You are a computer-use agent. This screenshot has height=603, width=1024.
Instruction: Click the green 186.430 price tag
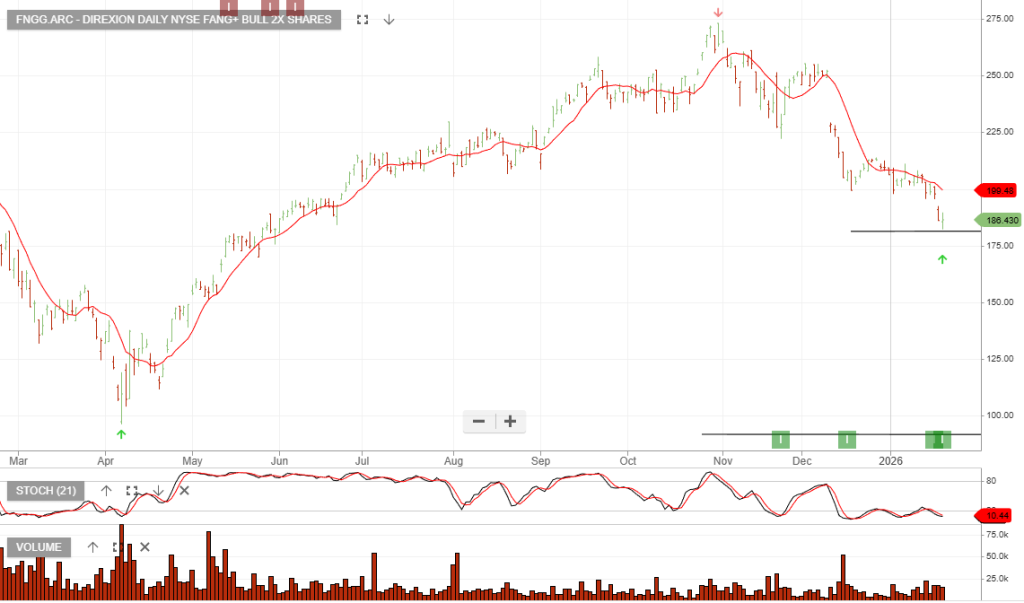(999, 220)
